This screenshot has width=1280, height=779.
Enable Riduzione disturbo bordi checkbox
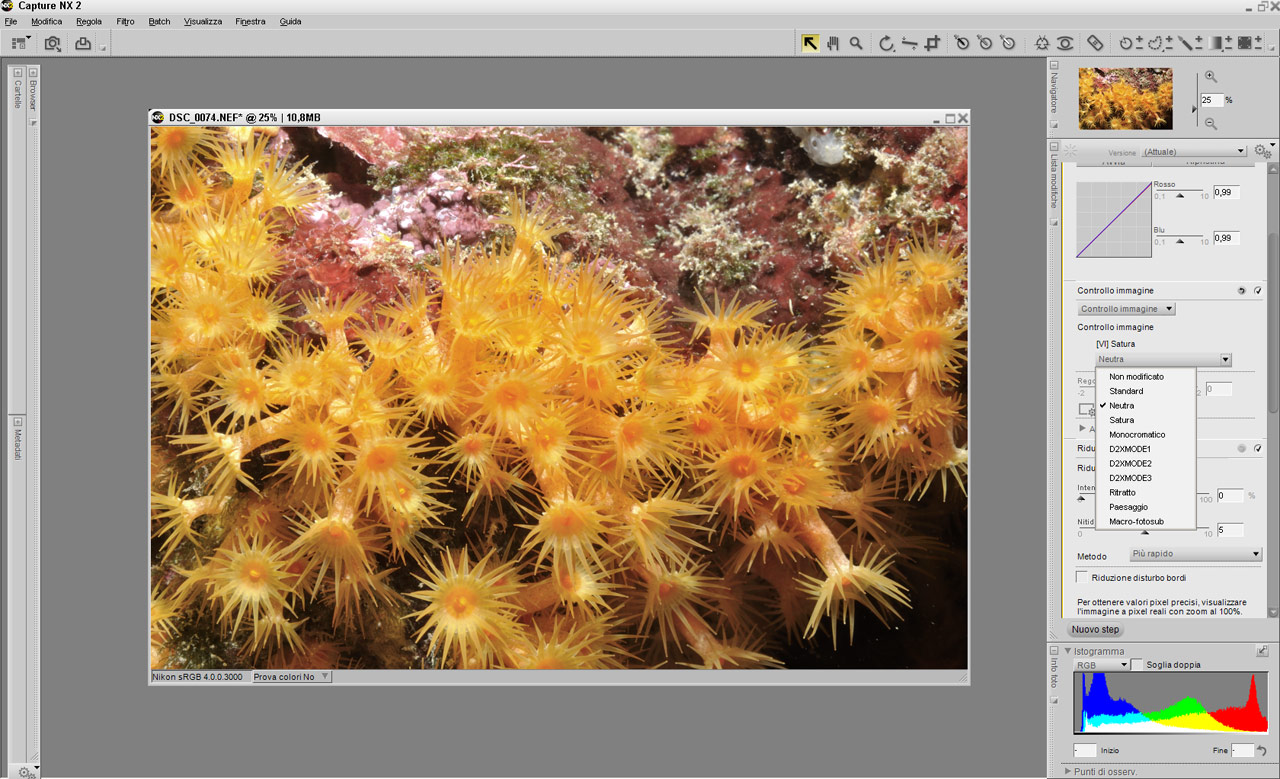1081,577
